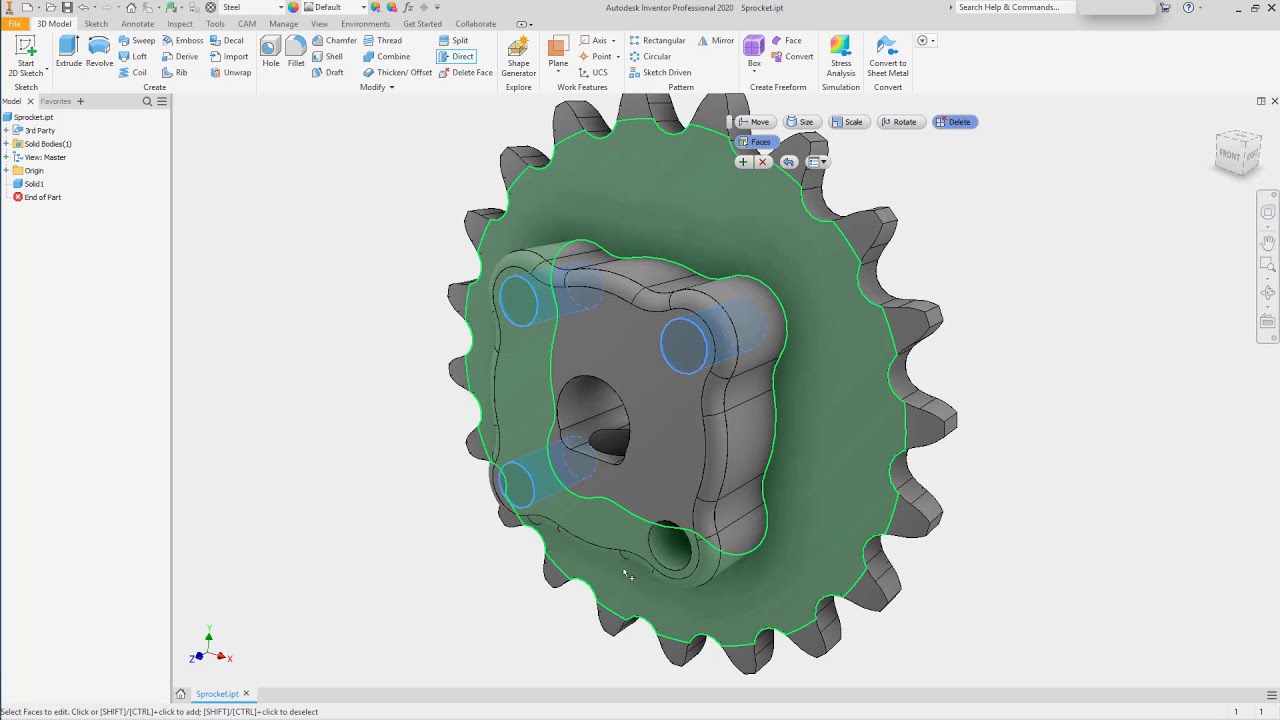This screenshot has width=1280, height=720.
Task: Open Stress Analysis simulation
Action: pos(841,56)
